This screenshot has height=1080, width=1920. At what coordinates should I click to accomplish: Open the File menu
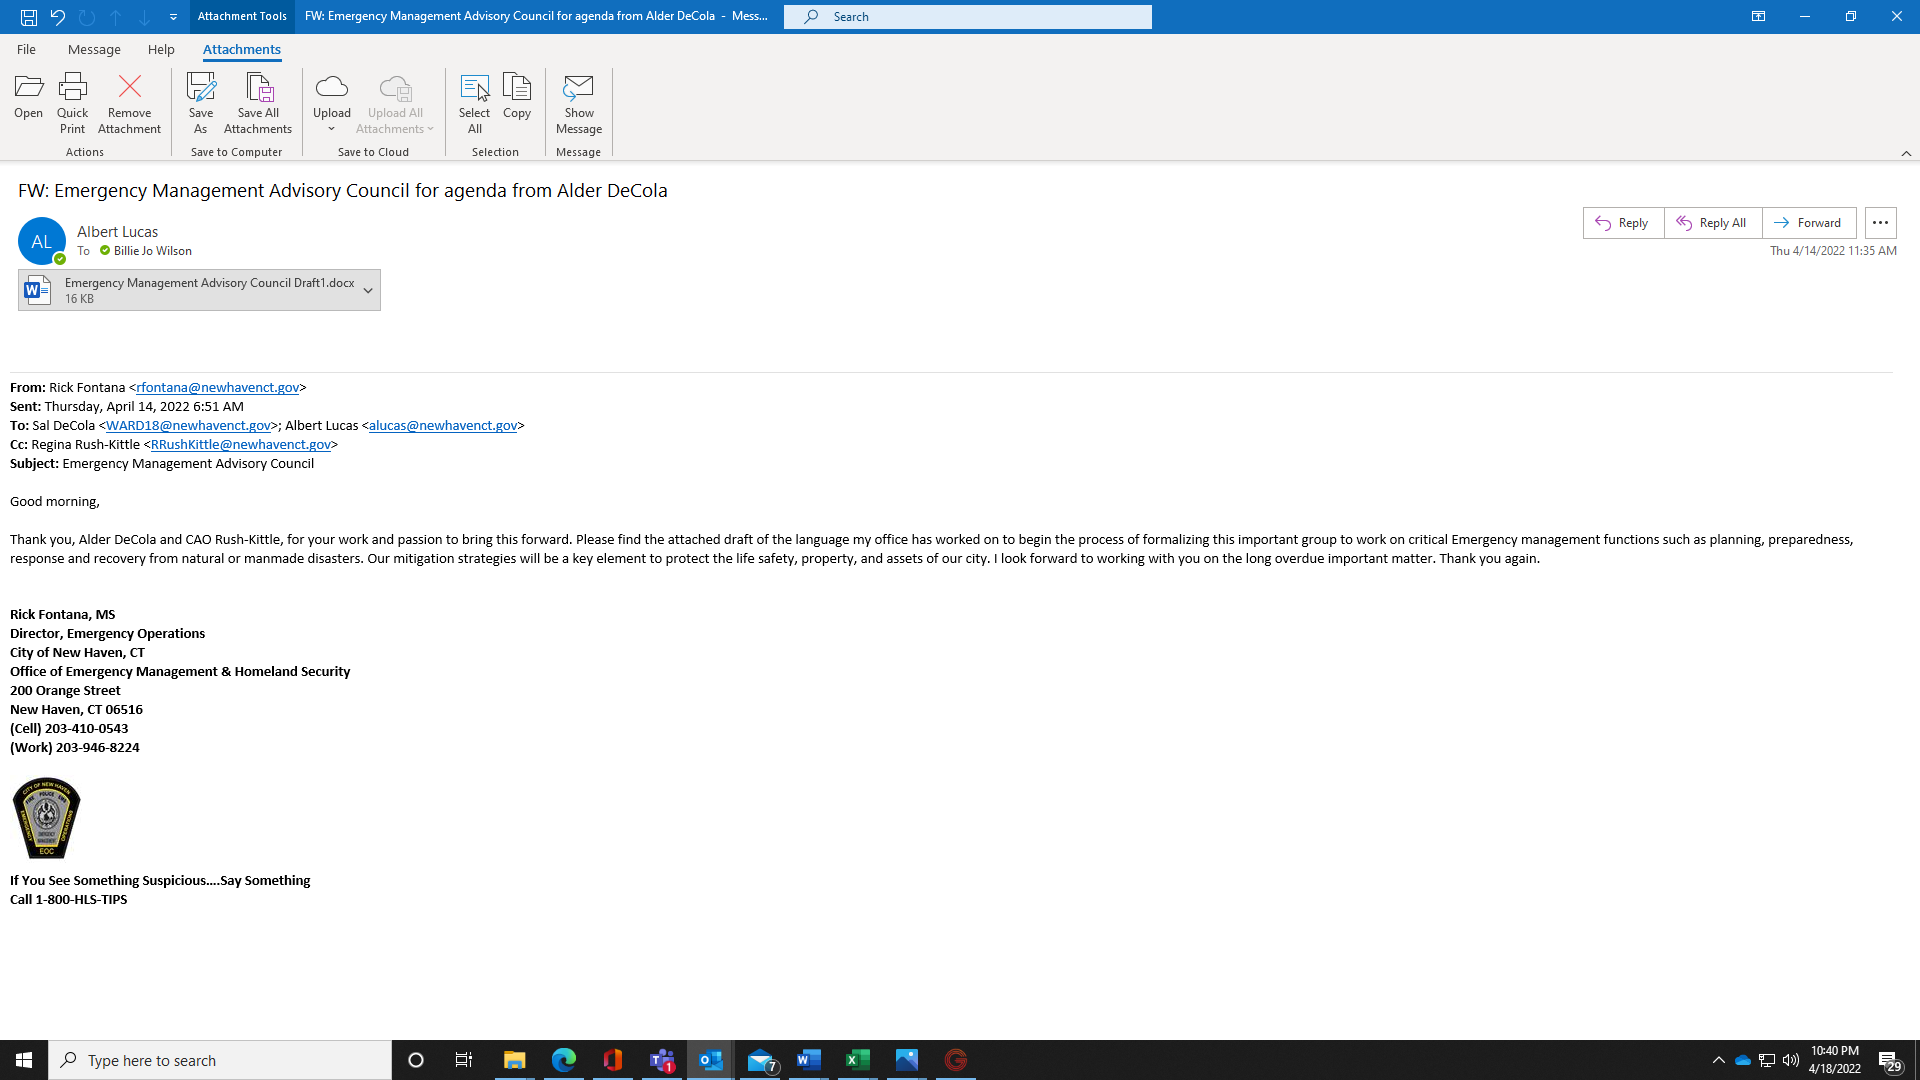point(26,49)
